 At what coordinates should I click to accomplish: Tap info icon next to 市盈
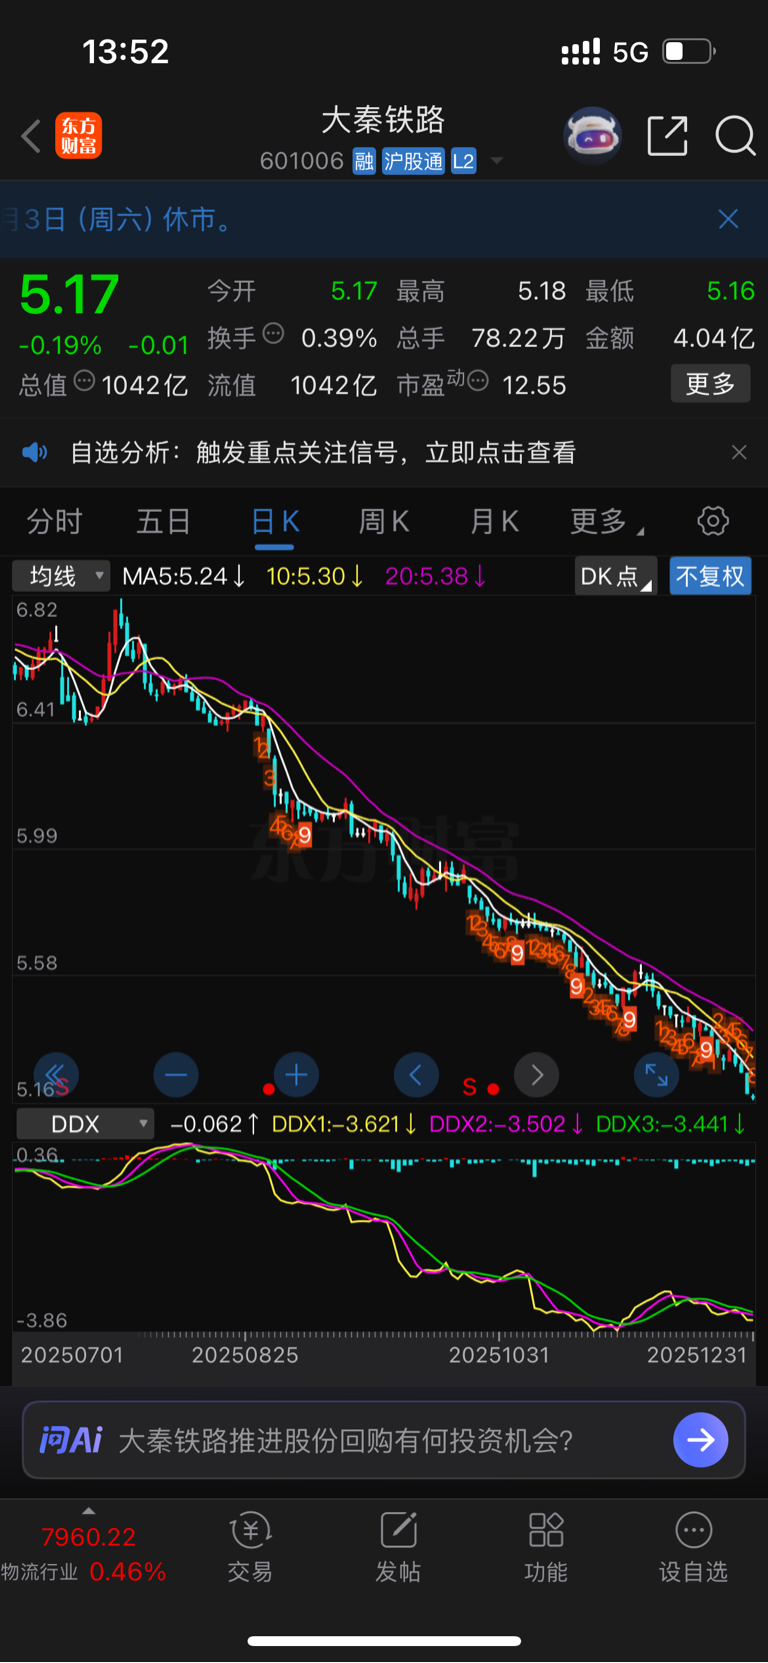pyautogui.click(x=478, y=381)
